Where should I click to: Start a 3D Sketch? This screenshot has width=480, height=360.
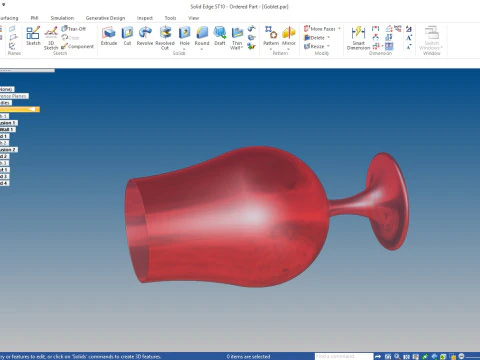51,38
